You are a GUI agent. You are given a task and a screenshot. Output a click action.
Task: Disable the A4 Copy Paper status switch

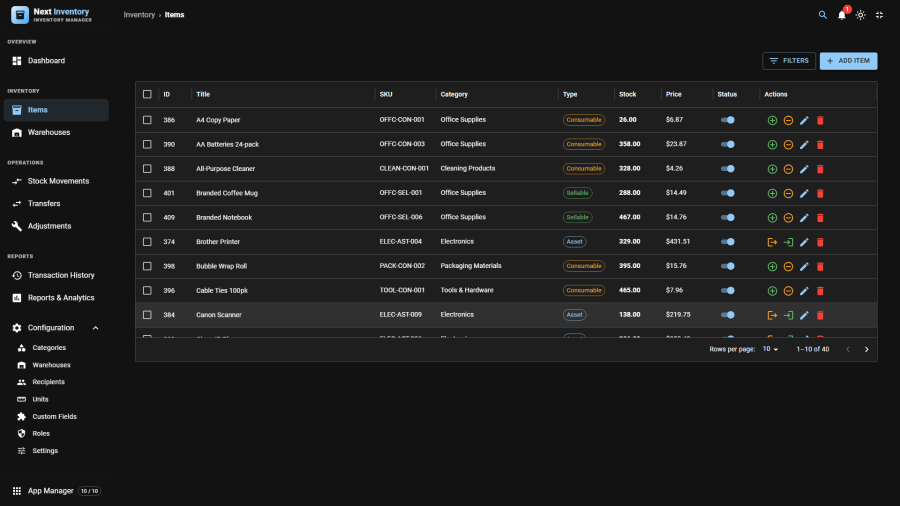point(727,120)
